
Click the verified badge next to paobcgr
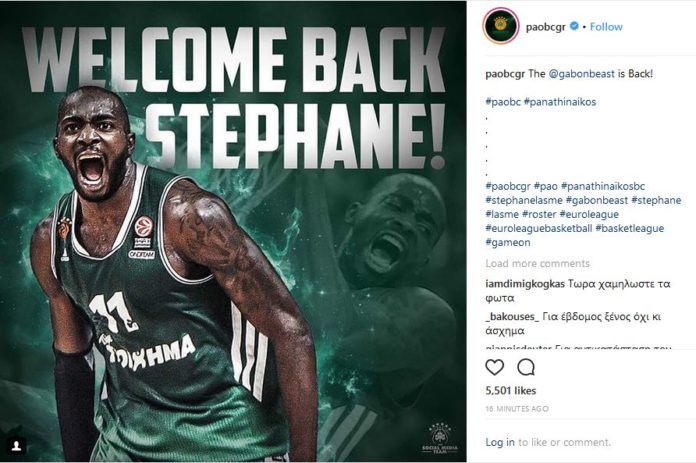[x=574, y=26]
